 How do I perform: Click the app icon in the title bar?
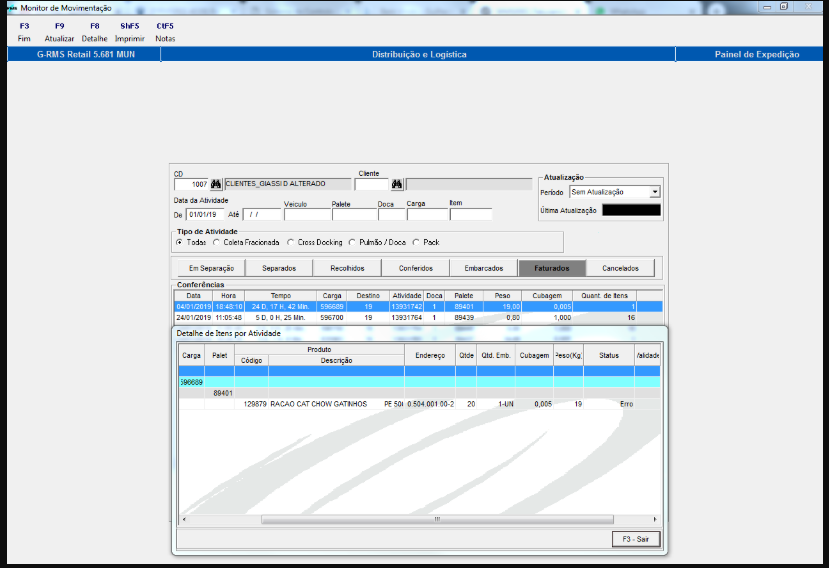pyautogui.click(x=12, y=8)
